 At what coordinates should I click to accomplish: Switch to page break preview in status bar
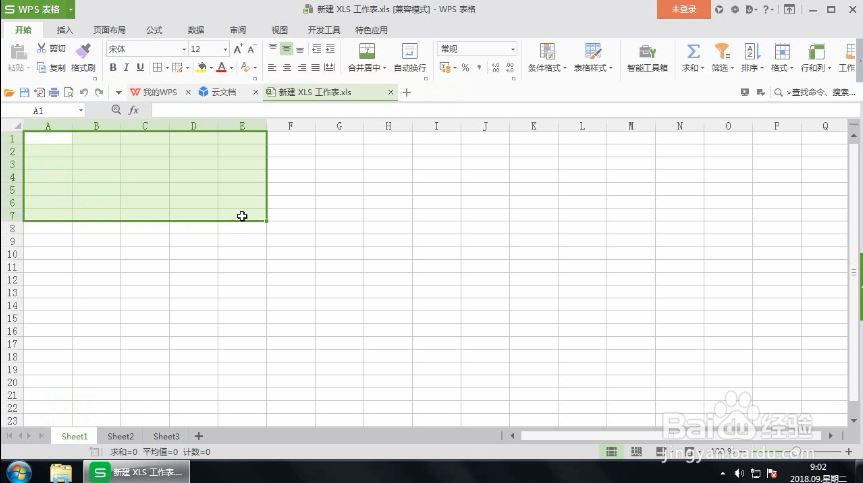tap(636, 452)
